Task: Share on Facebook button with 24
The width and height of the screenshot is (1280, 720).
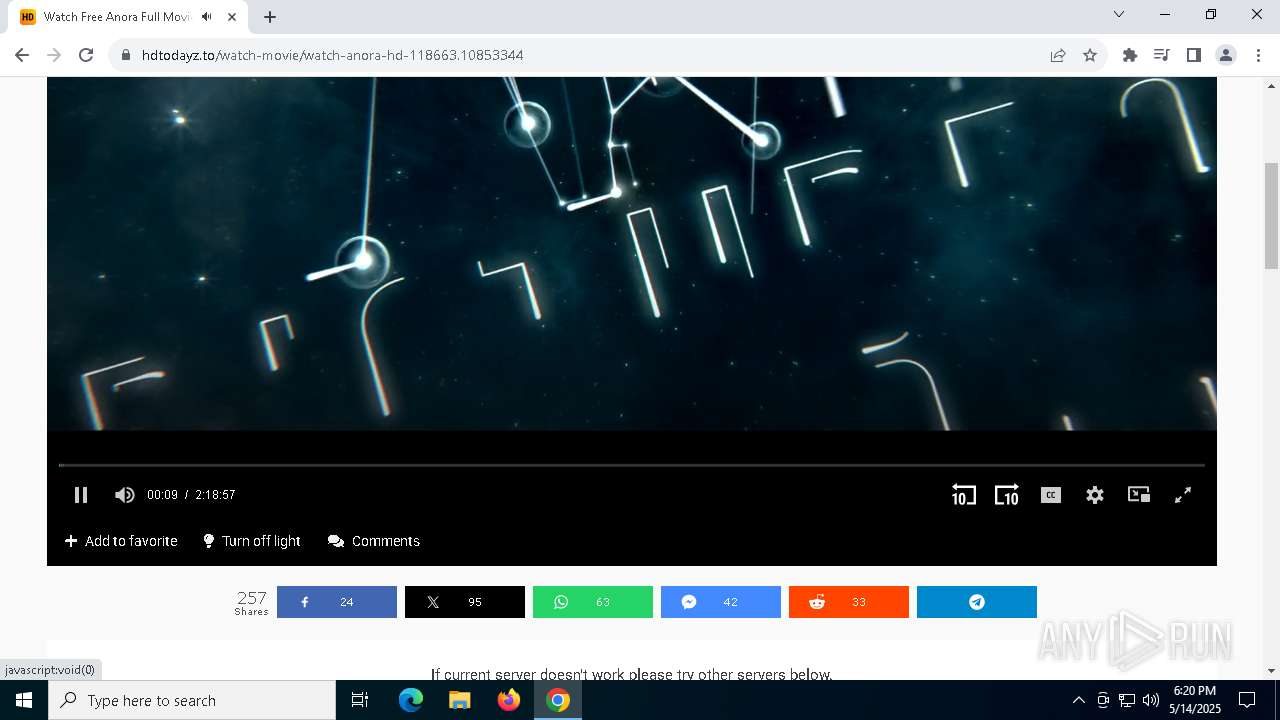Action: pos(337,602)
